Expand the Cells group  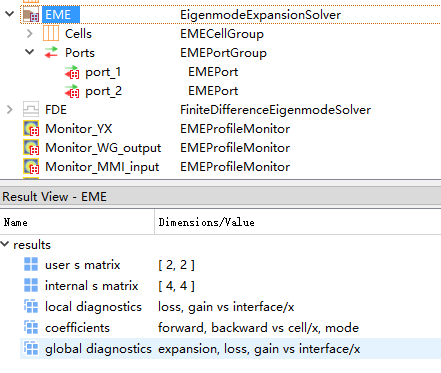tap(30, 33)
